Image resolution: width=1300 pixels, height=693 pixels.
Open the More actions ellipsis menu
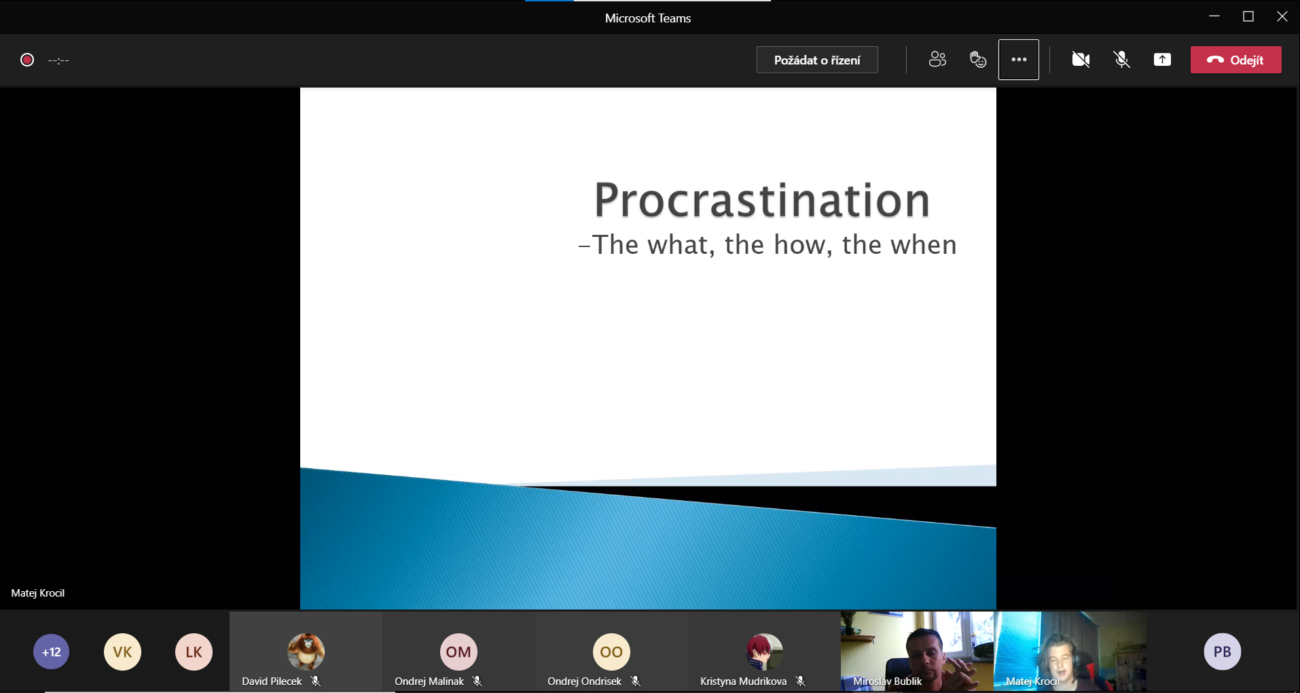tap(1018, 60)
